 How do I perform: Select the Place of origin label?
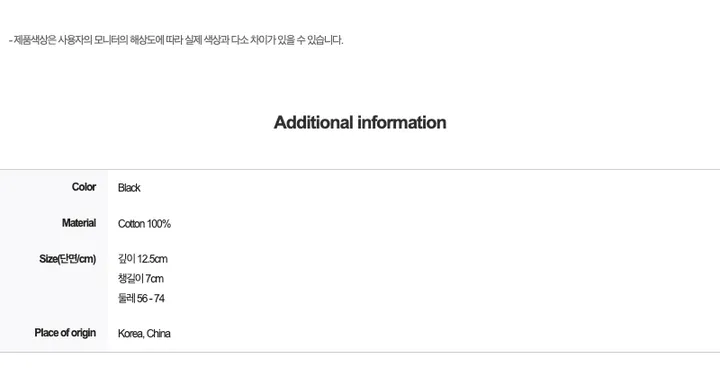65,333
